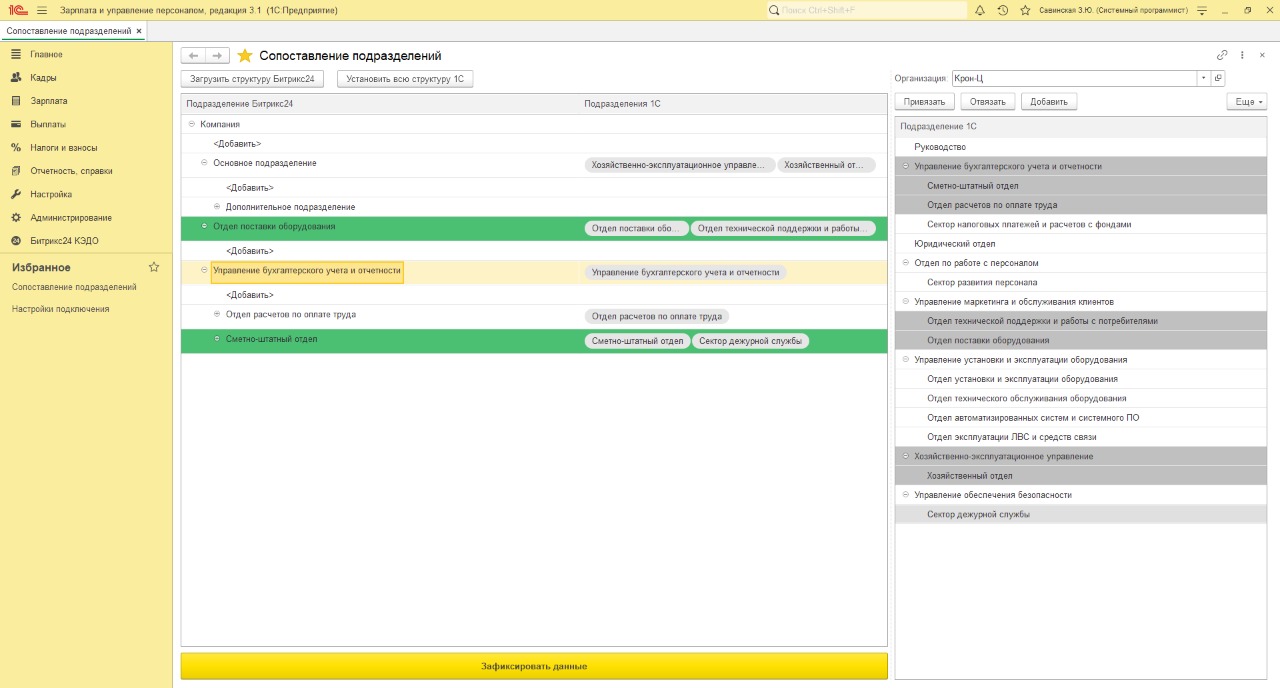Click the Отвязать button

point(988,101)
